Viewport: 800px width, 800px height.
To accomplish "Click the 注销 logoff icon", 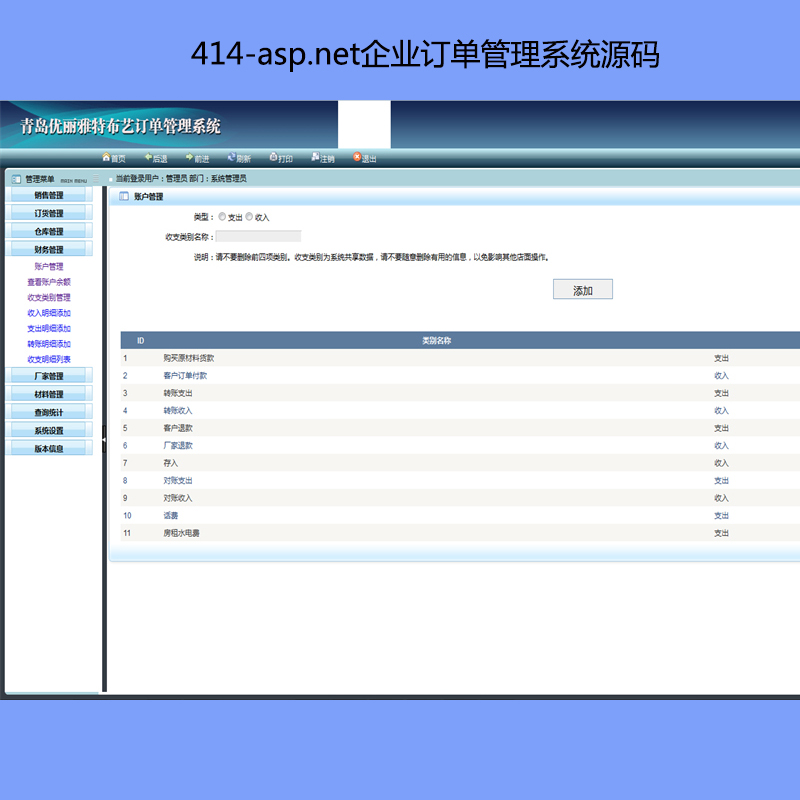I will (315, 158).
